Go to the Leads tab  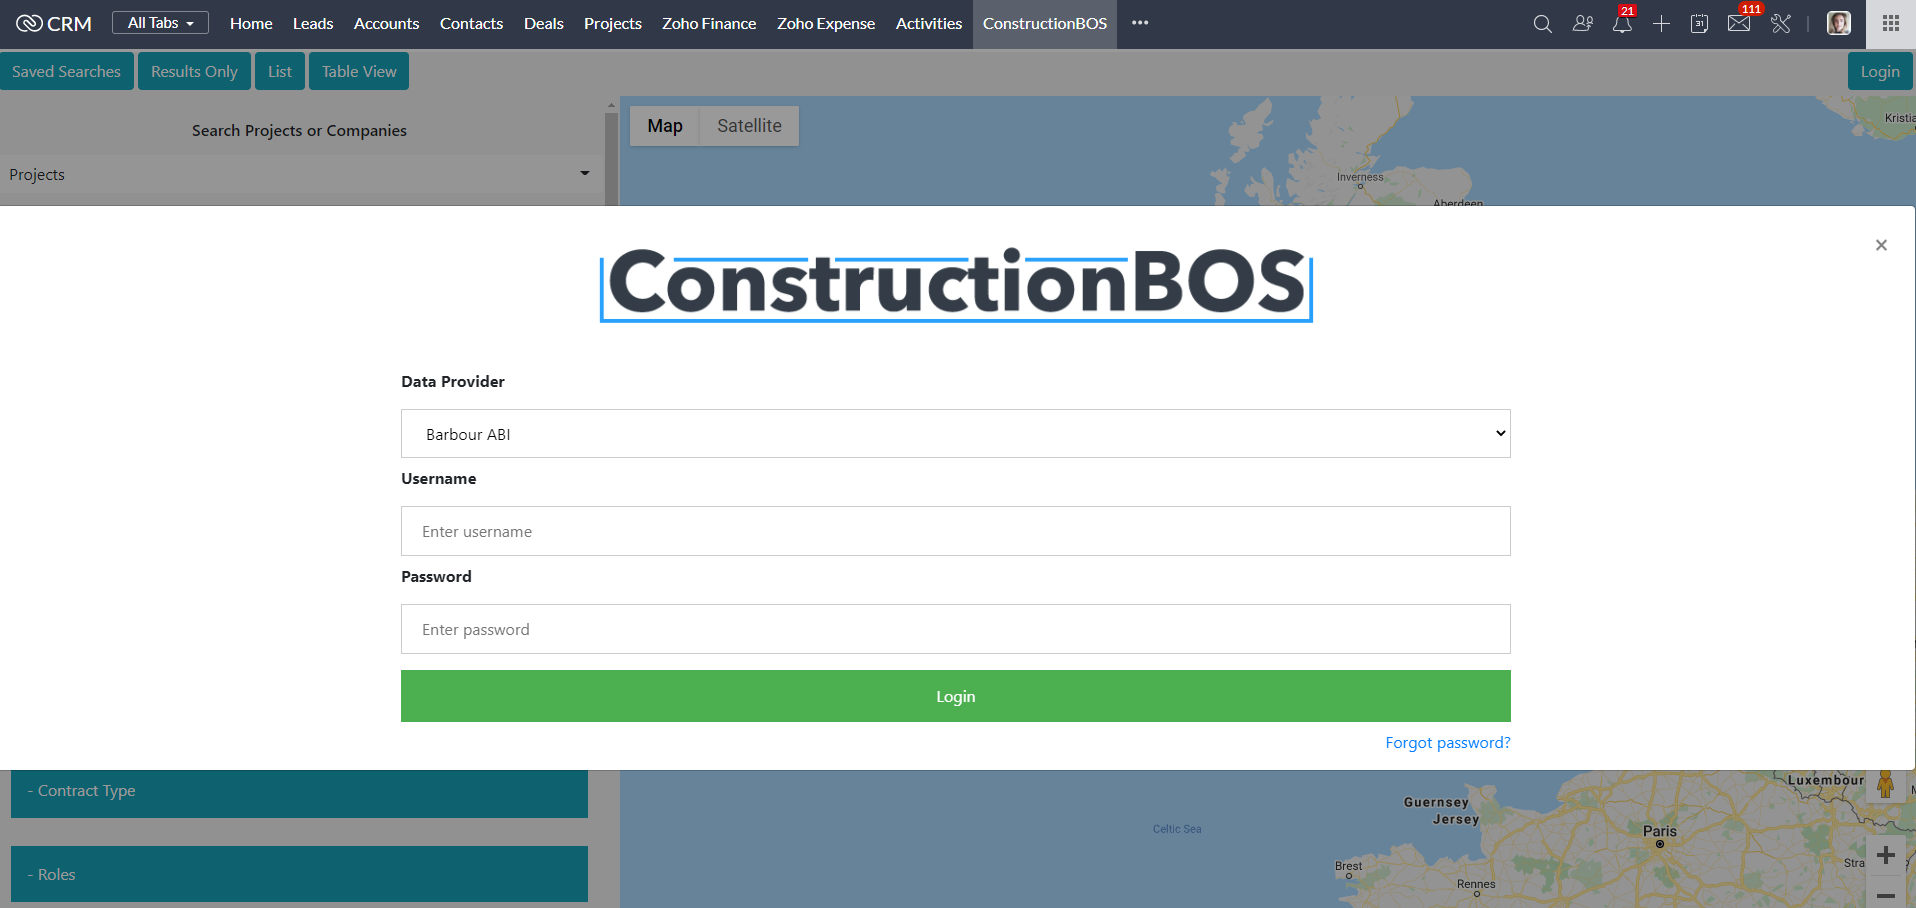[x=313, y=23]
